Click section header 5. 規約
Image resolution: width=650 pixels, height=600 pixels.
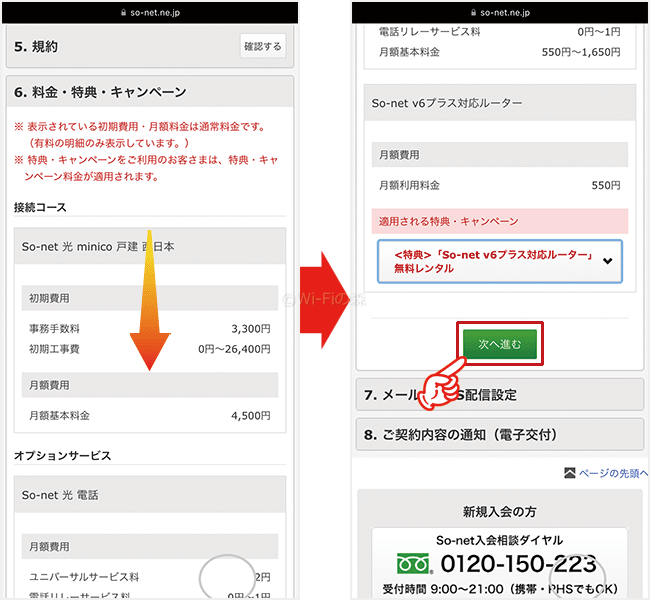click(x=150, y=46)
